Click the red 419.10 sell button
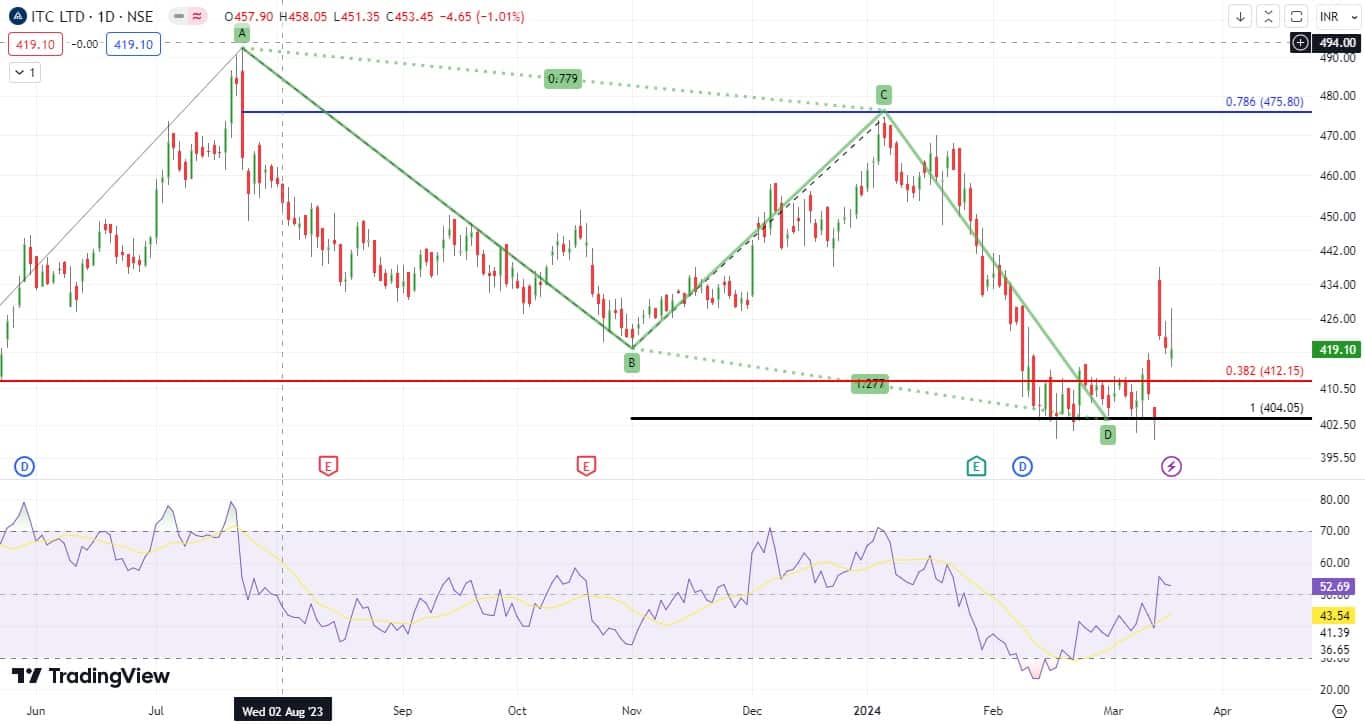 (35, 44)
